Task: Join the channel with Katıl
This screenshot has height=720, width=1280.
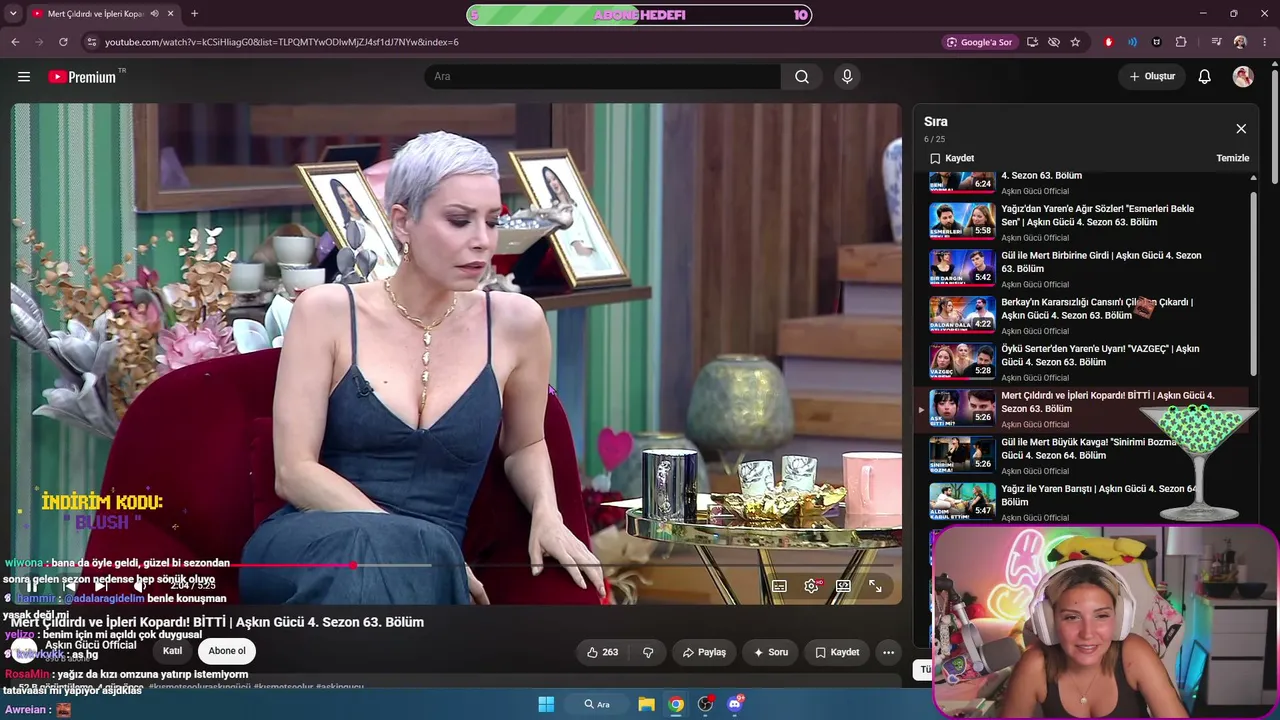Action: click(173, 651)
